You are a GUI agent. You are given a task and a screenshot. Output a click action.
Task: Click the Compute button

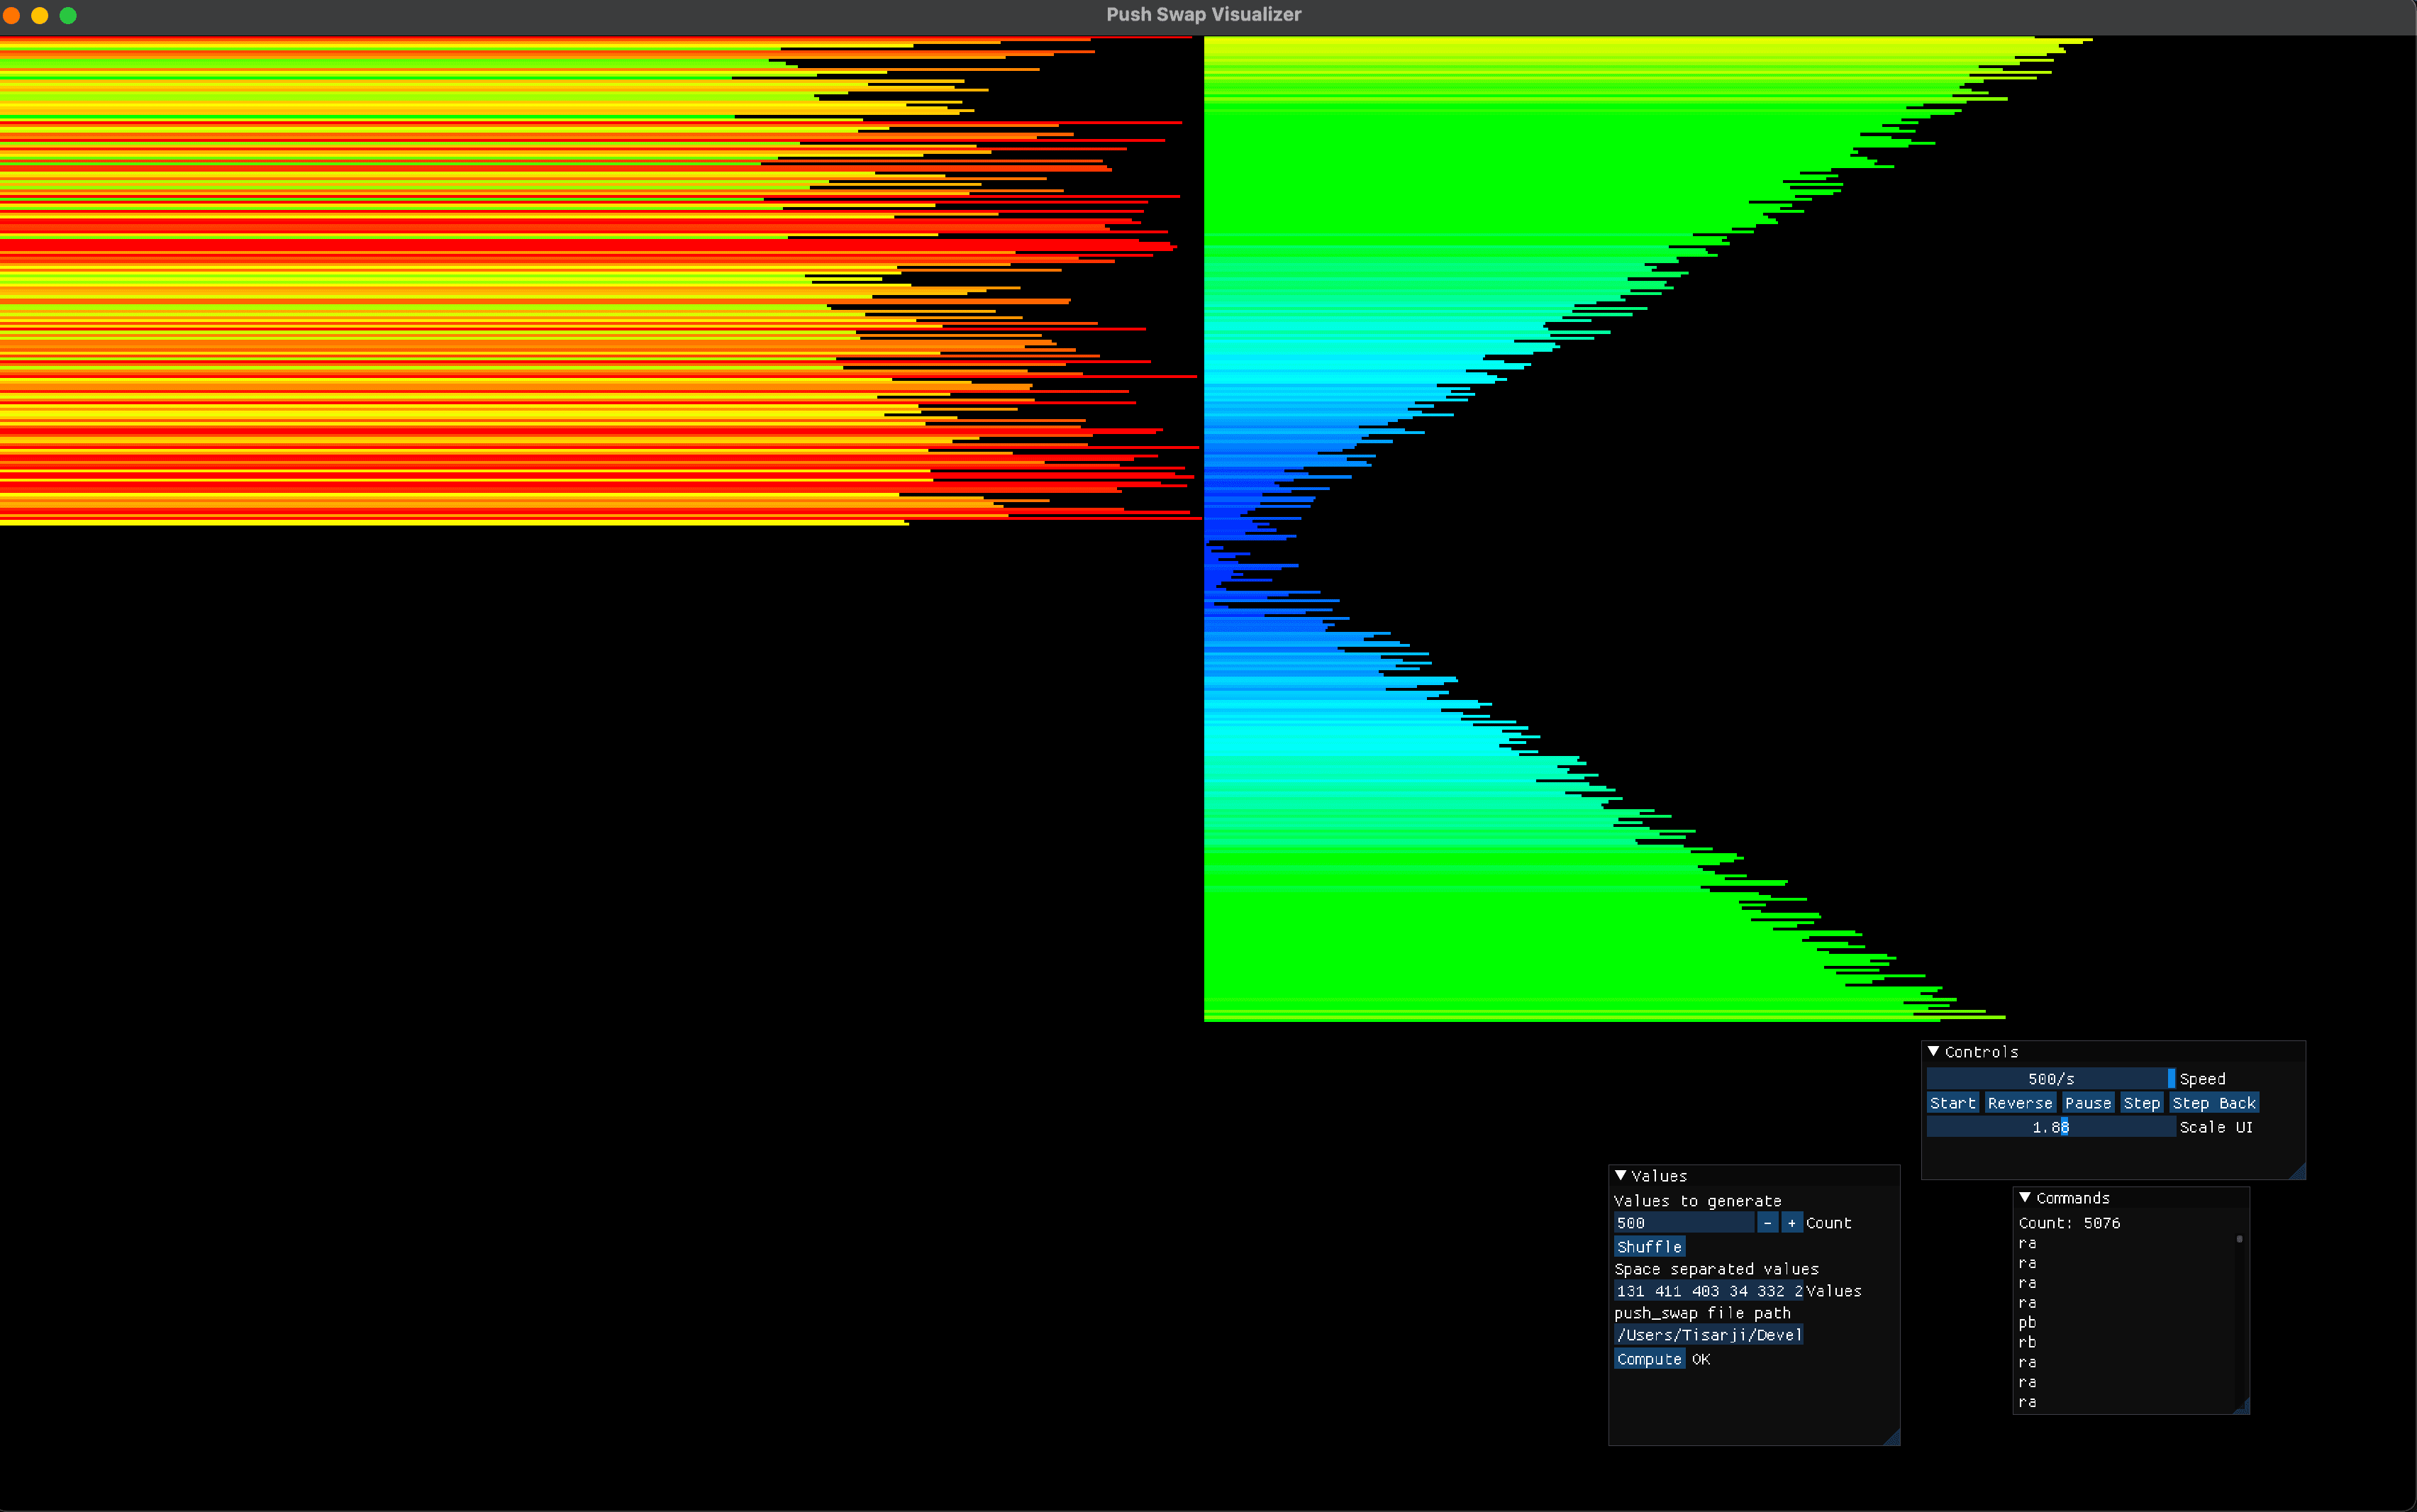[x=1649, y=1359]
